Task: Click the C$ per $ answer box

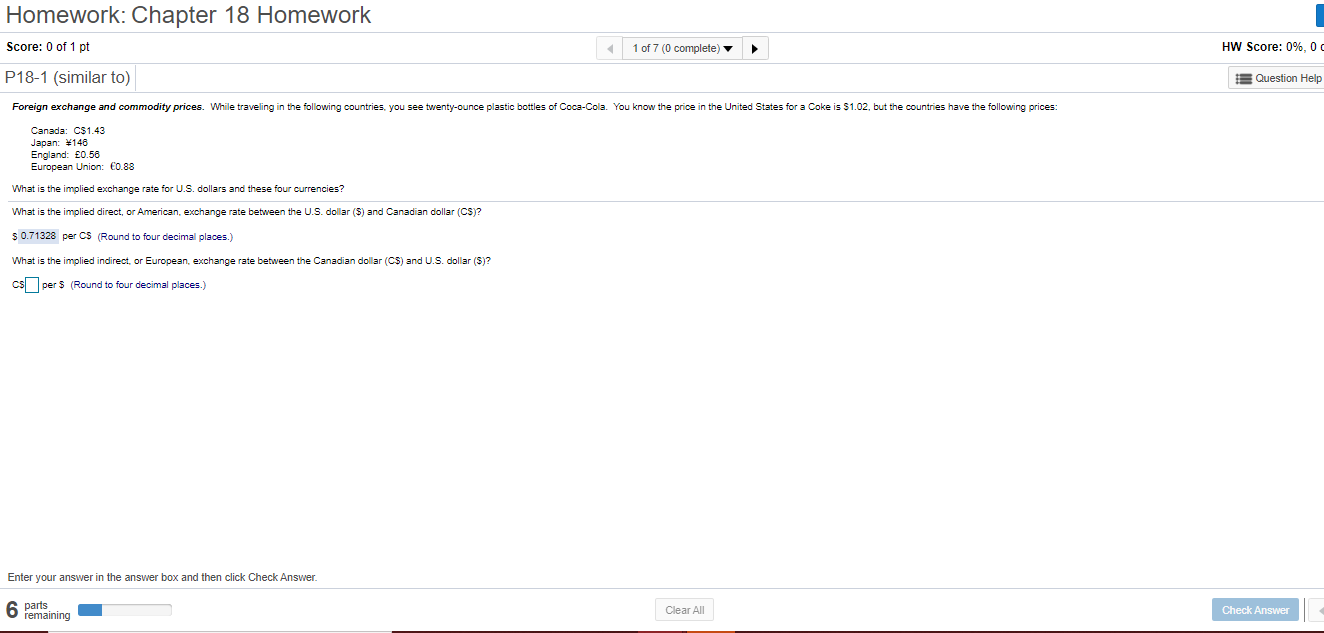Action: (x=32, y=285)
